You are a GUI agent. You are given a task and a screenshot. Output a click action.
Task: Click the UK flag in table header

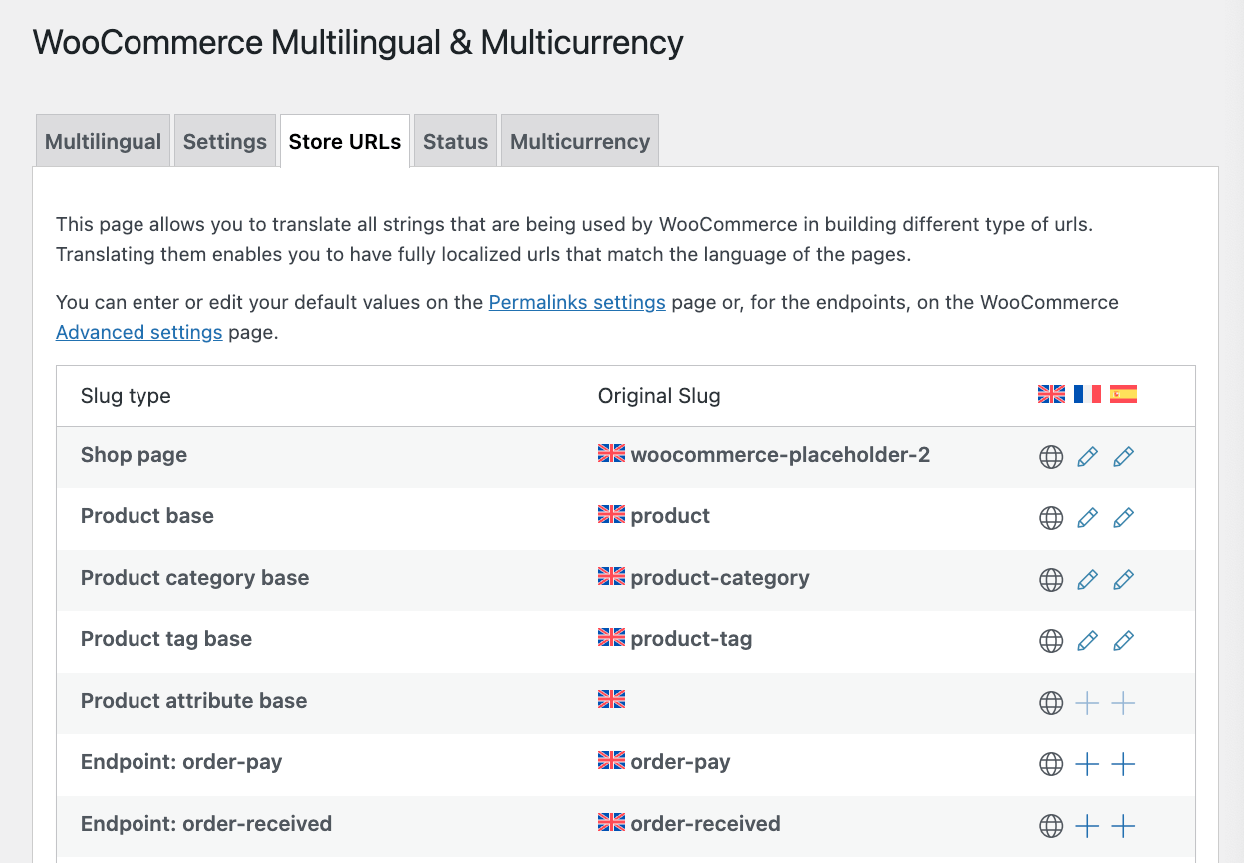coord(1051,394)
